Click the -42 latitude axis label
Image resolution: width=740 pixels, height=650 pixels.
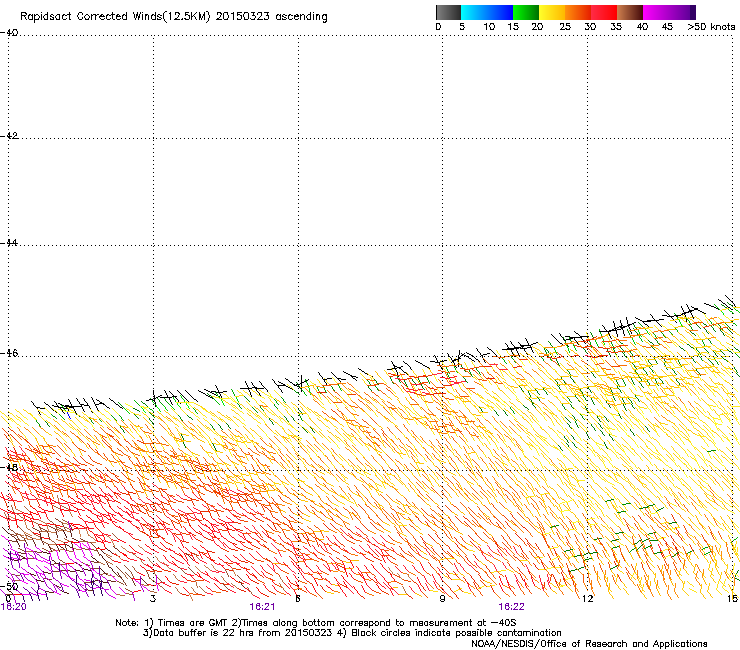9,136
